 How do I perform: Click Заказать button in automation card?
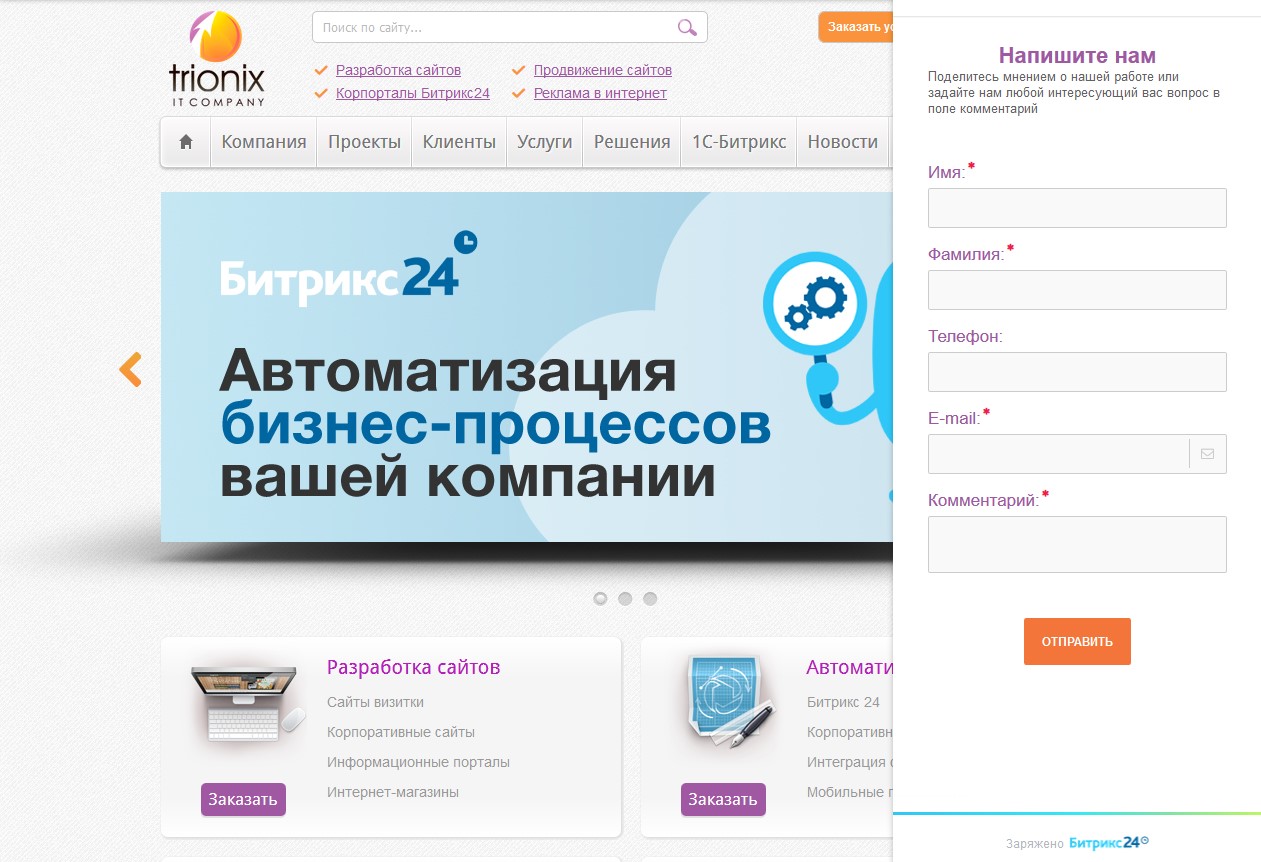click(723, 799)
